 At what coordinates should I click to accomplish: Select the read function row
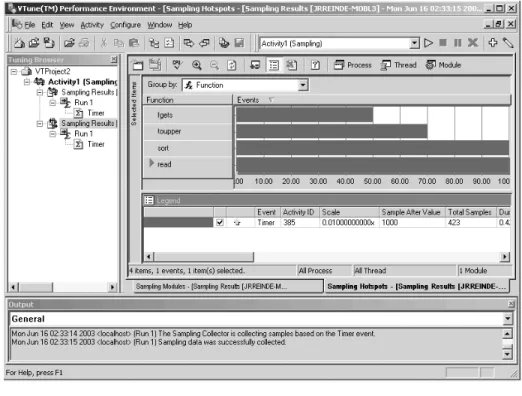pyautogui.click(x=188, y=164)
